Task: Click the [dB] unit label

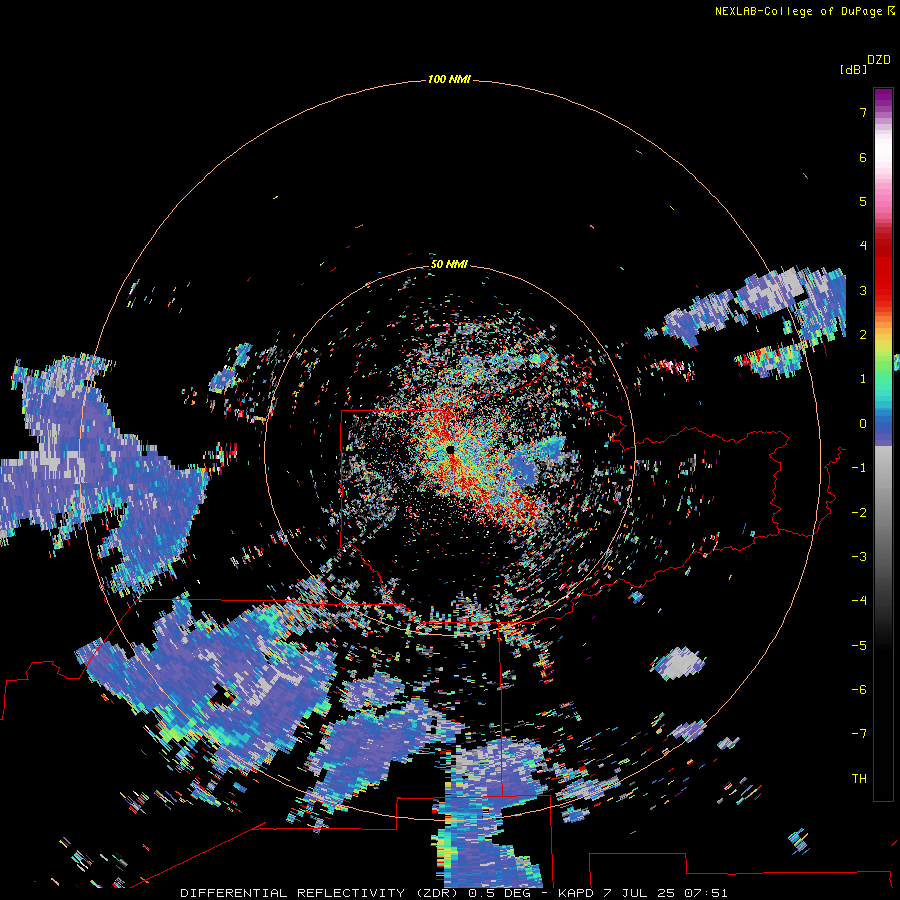Action: (x=853, y=70)
